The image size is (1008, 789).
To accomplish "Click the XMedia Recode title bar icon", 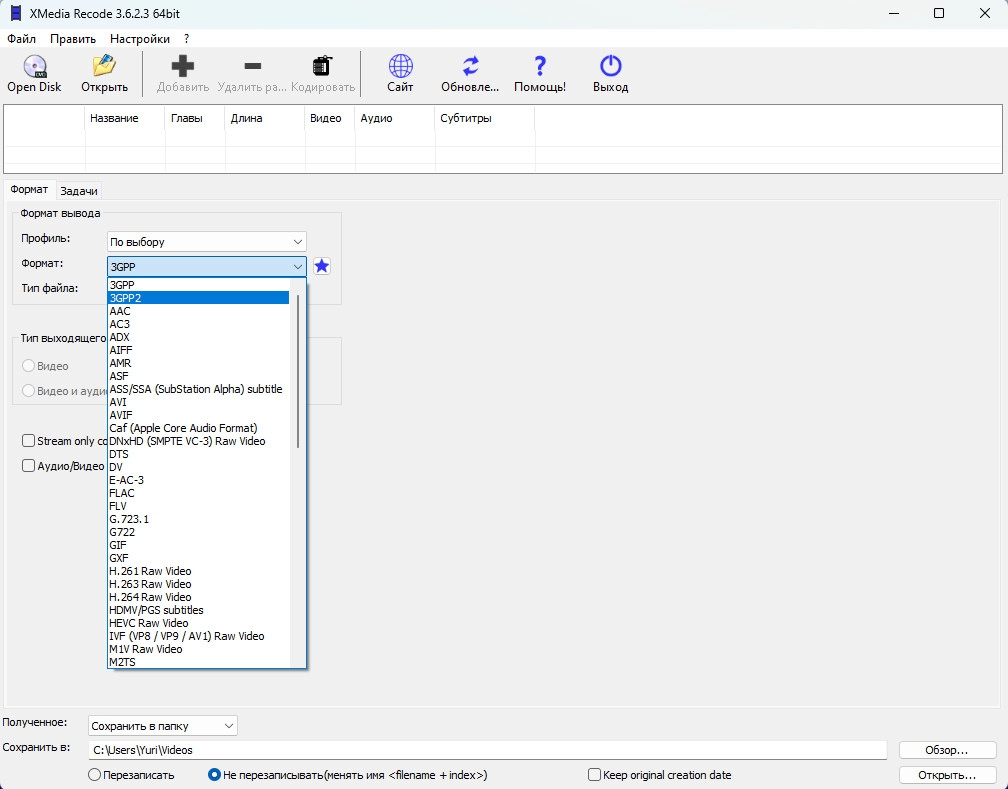I will [x=15, y=14].
